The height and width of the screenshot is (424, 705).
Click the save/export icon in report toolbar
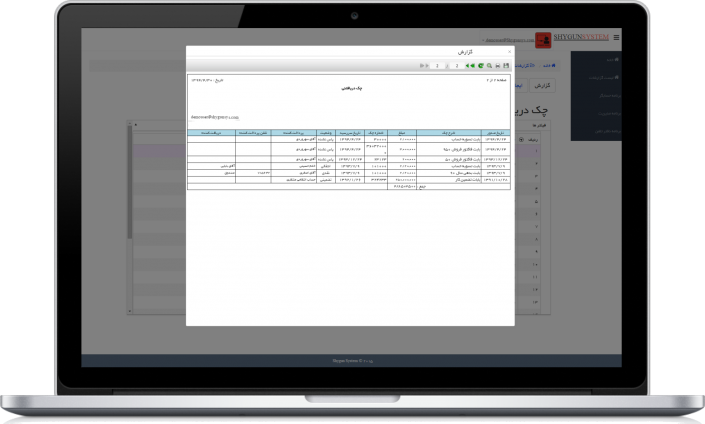(x=507, y=66)
